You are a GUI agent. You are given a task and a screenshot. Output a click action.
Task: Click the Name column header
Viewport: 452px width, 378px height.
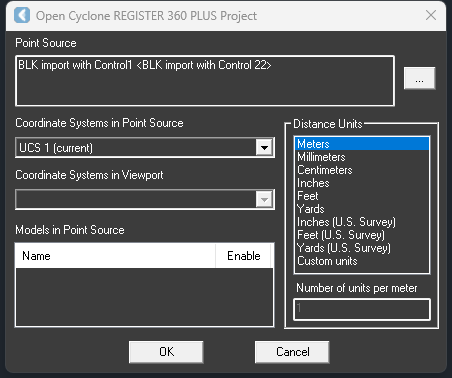(115, 256)
